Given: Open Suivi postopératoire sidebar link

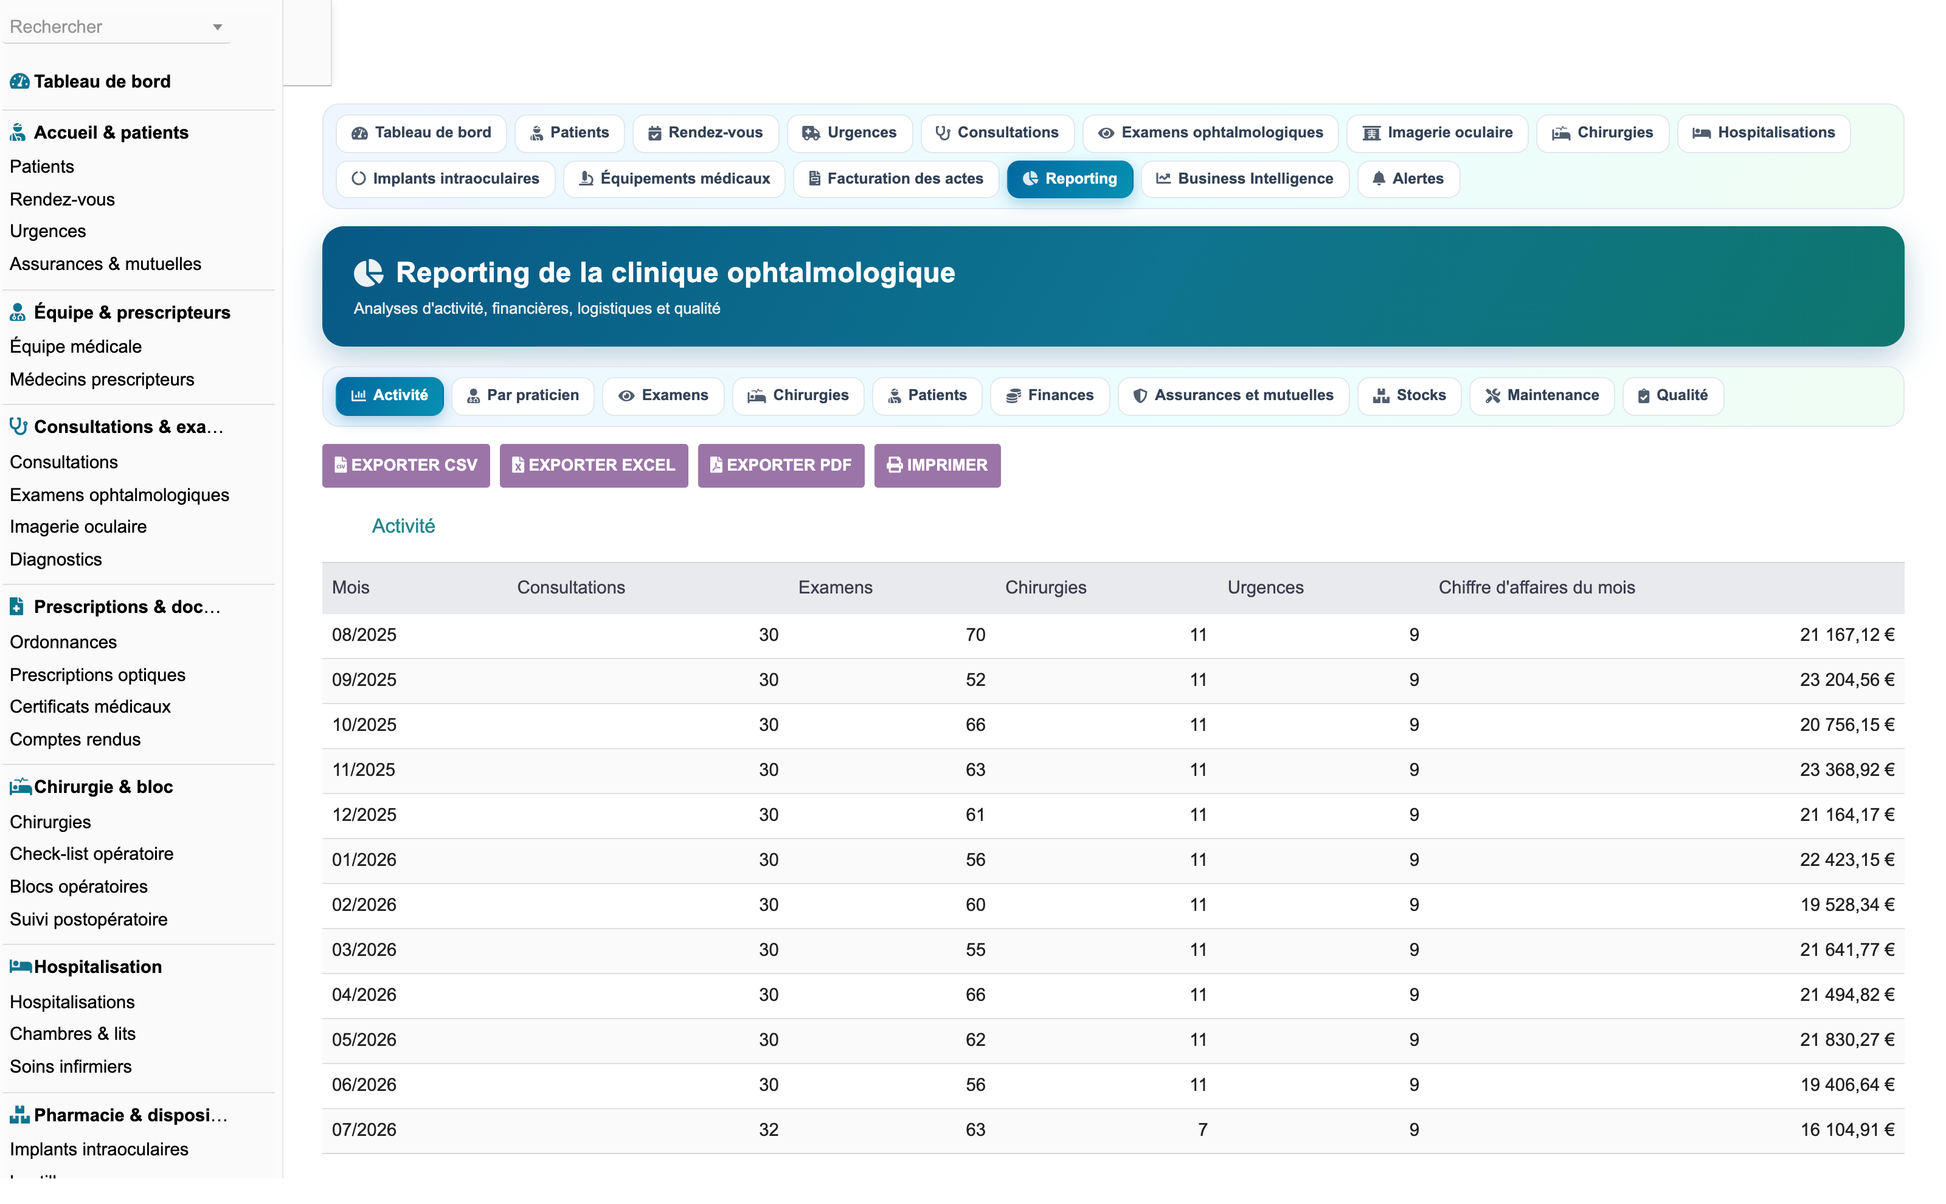Looking at the screenshot, I should (x=89, y=920).
